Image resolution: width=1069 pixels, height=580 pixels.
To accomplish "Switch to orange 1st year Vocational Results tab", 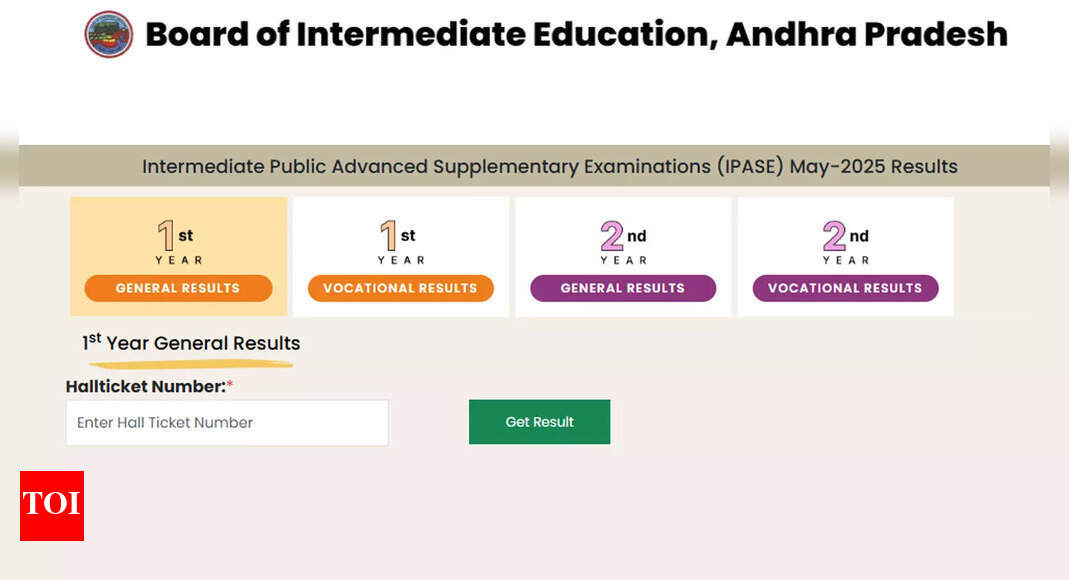I will (400, 288).
